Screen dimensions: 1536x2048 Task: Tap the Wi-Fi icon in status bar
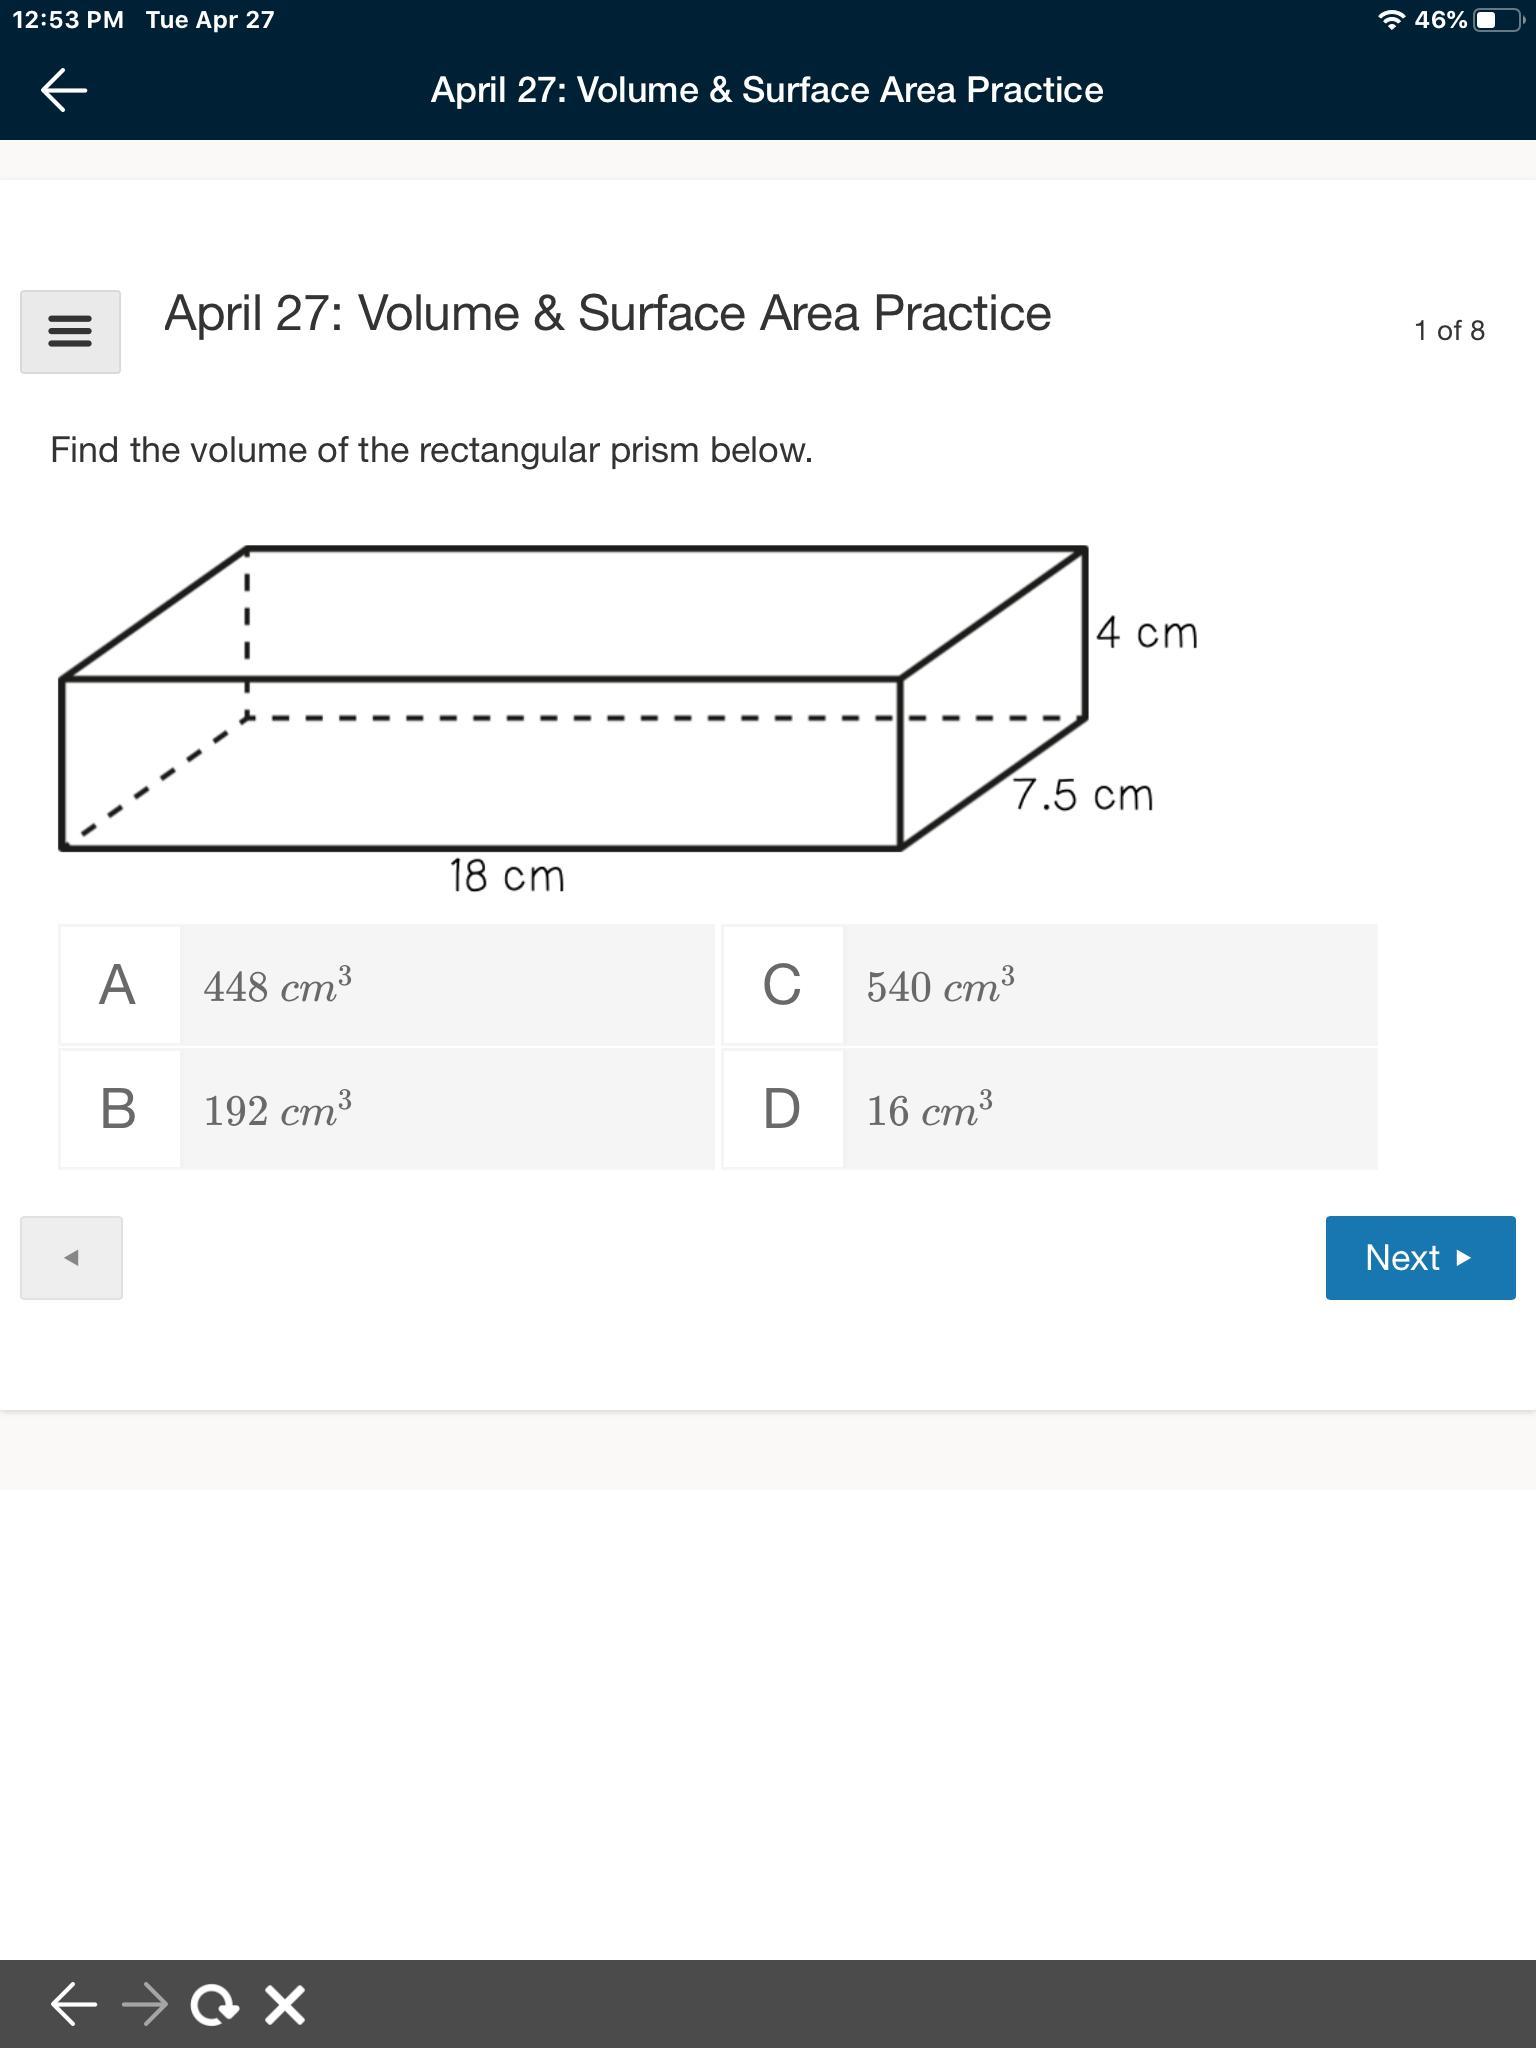point(1391,20)
